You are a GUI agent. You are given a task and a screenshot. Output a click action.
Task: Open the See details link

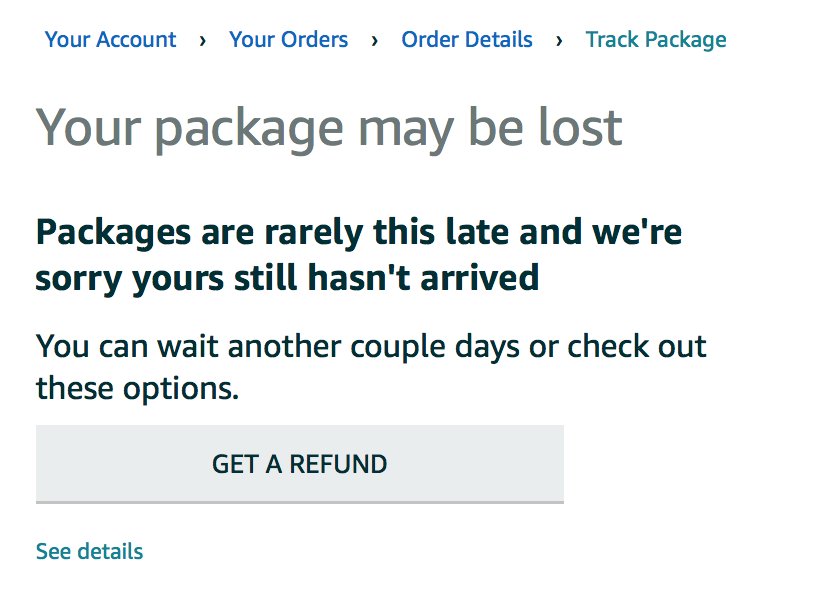click(x=89, y=551)
